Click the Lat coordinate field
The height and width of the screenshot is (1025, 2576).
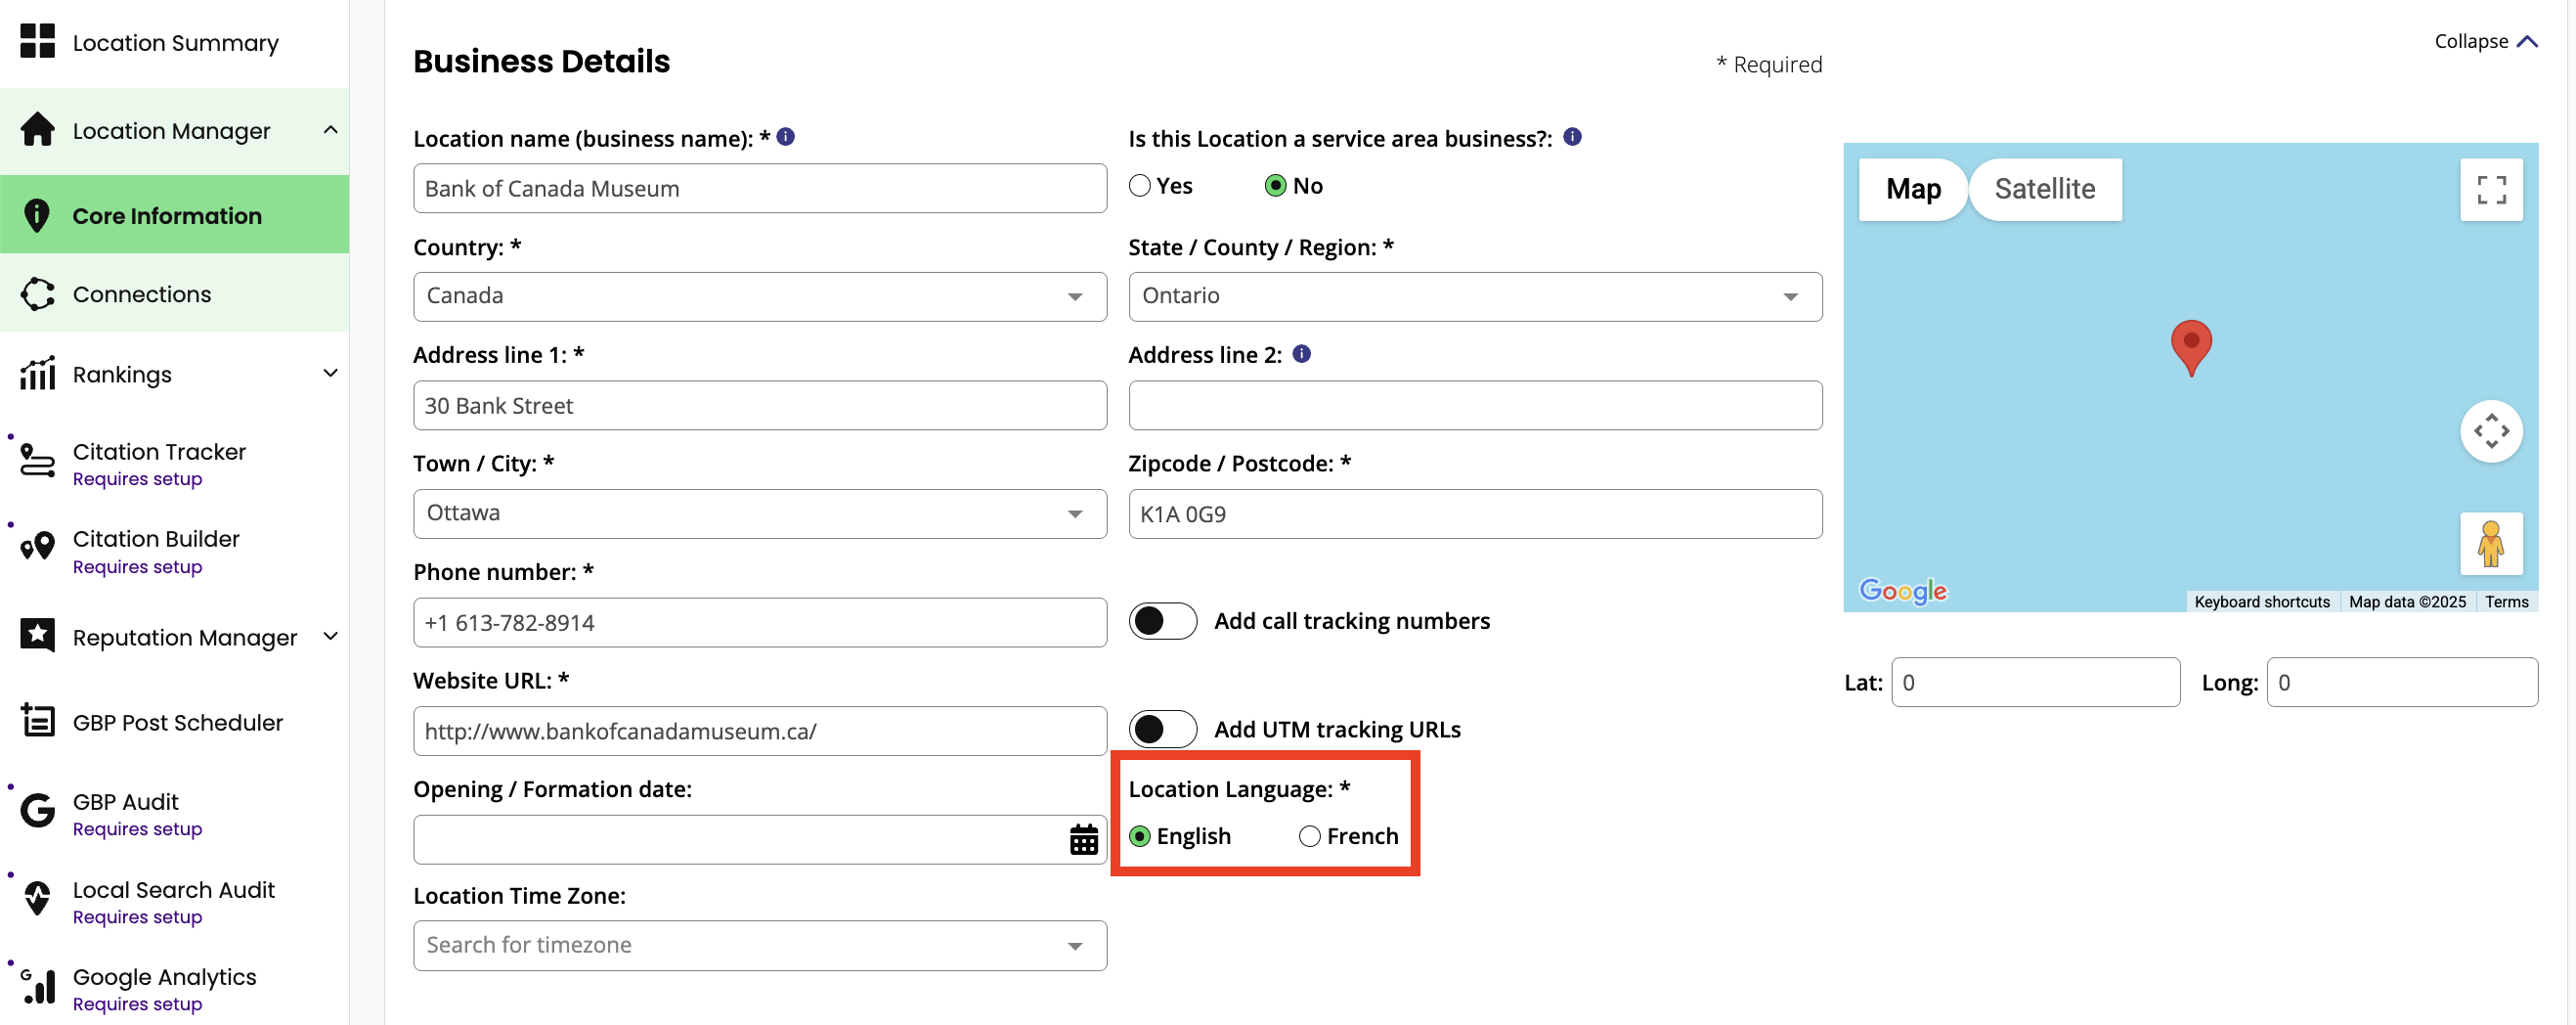[x=2035, y=682]
